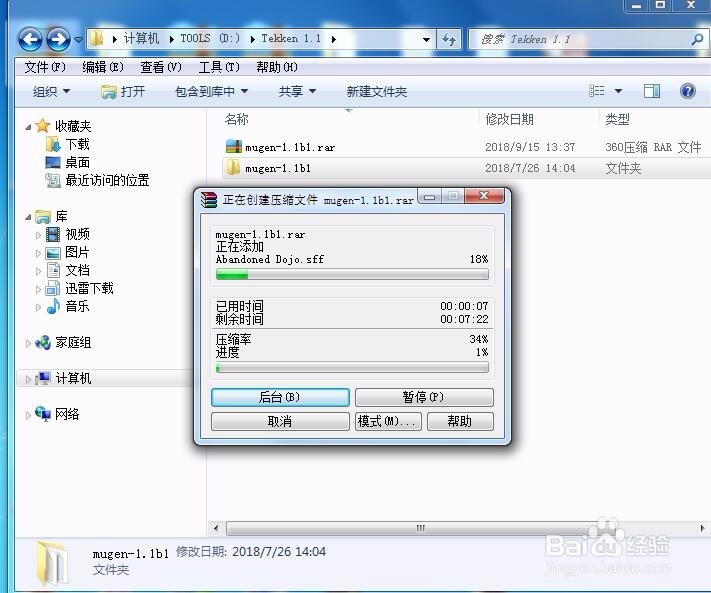
Task: Click 新建文件夹 in toolbar
Action: pos(377,92)
